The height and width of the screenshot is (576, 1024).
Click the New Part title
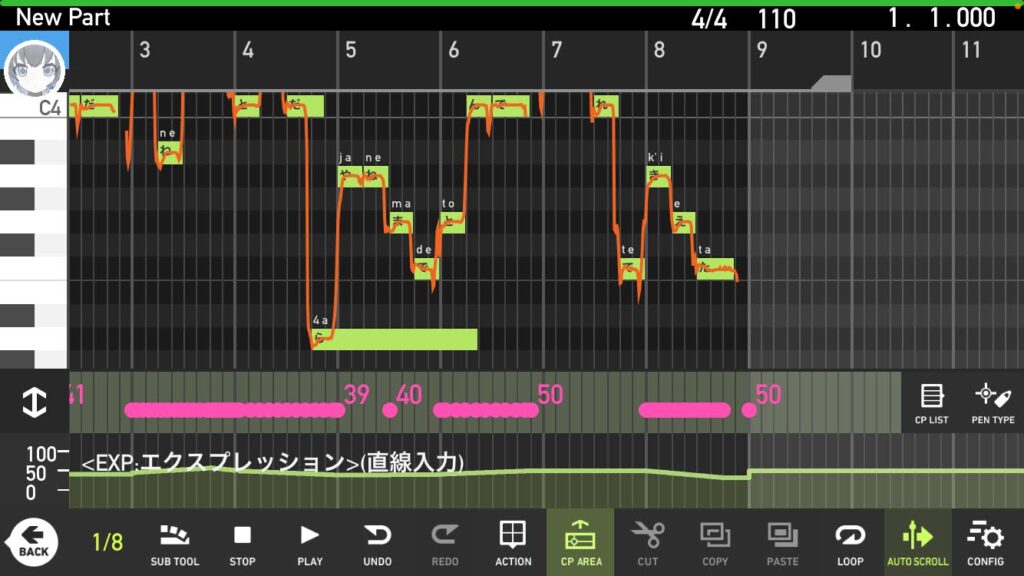point(62,16)
